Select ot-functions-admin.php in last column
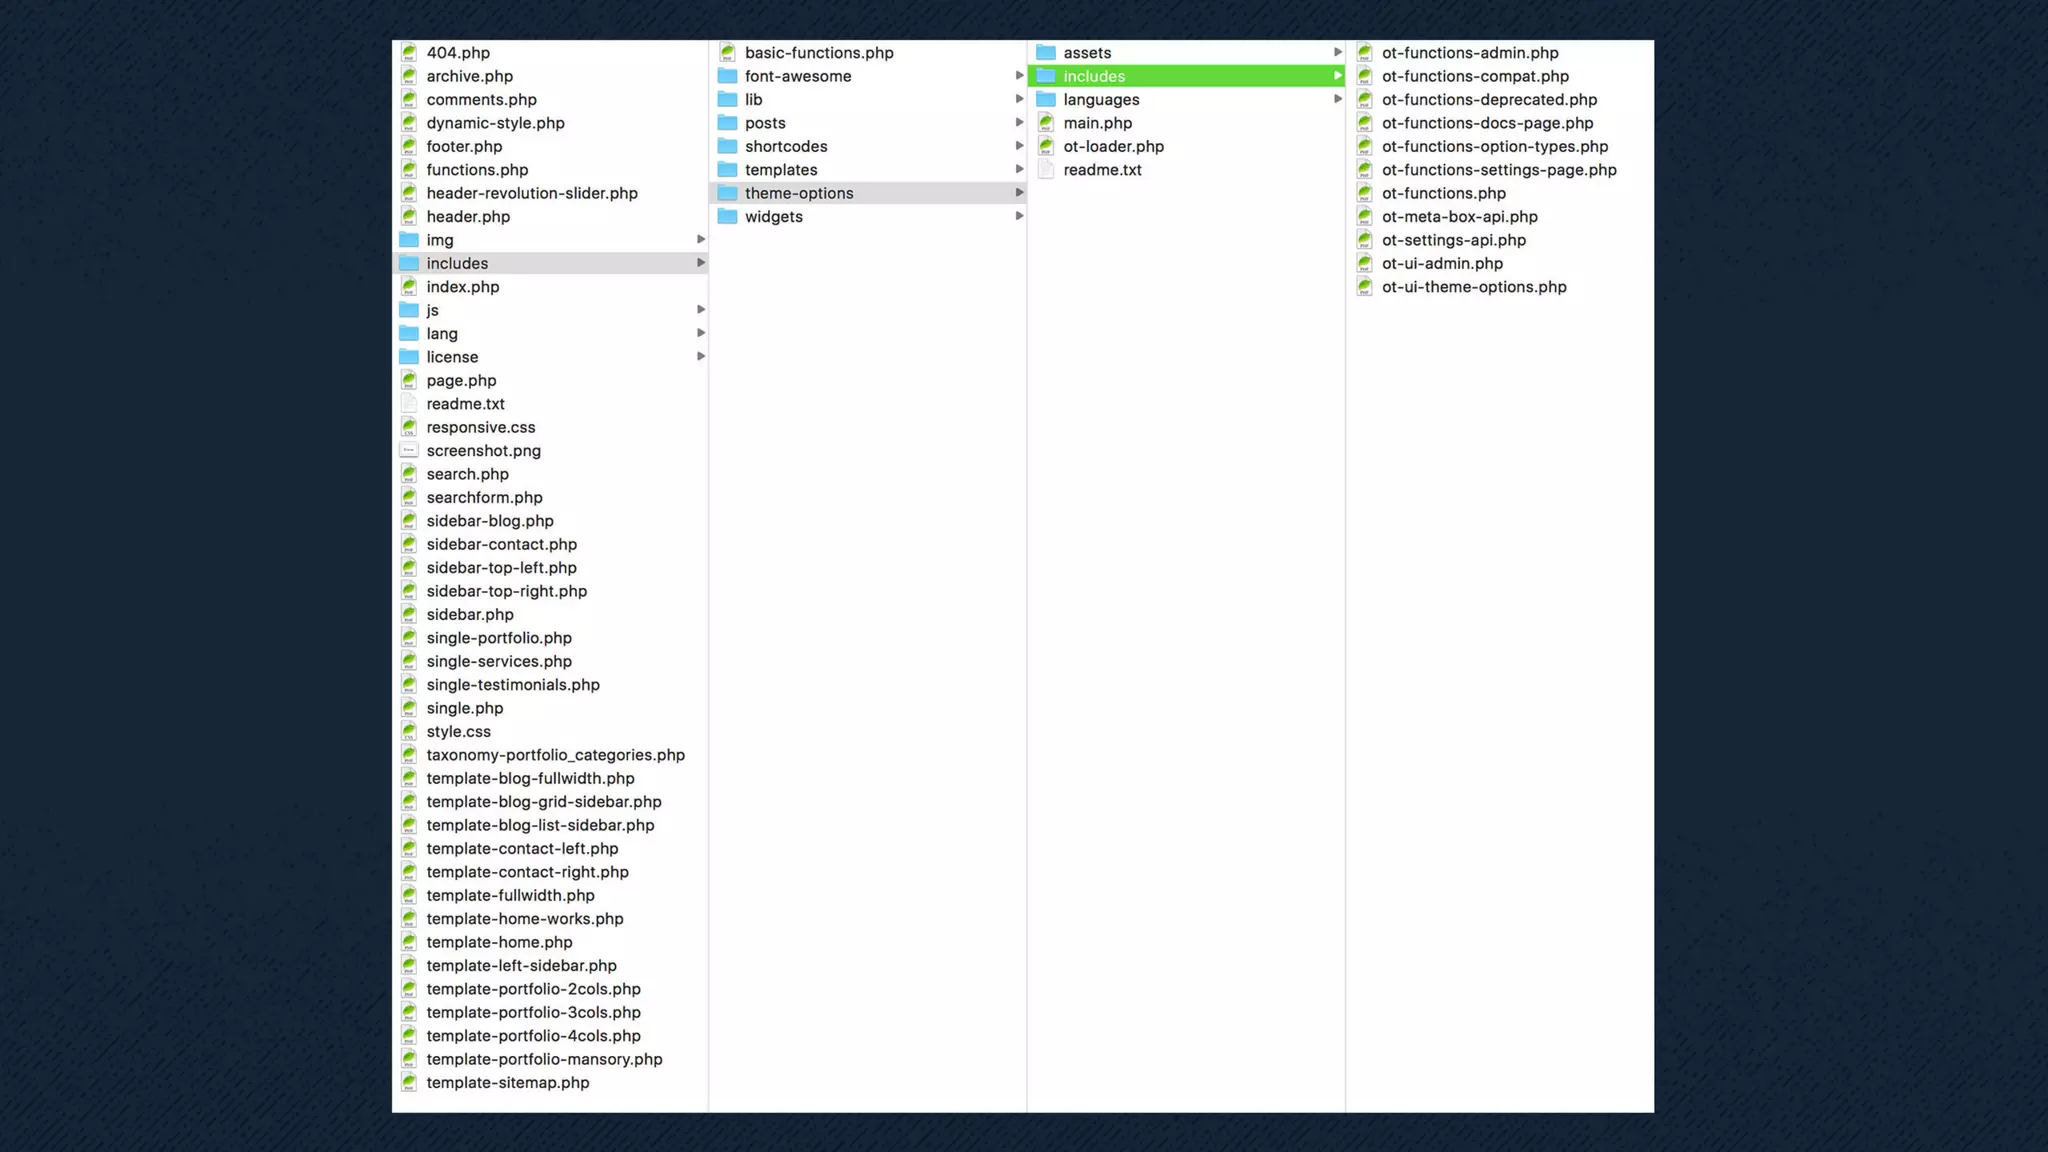The height and width of the screenshot is (1152, 2048). 1469,53
